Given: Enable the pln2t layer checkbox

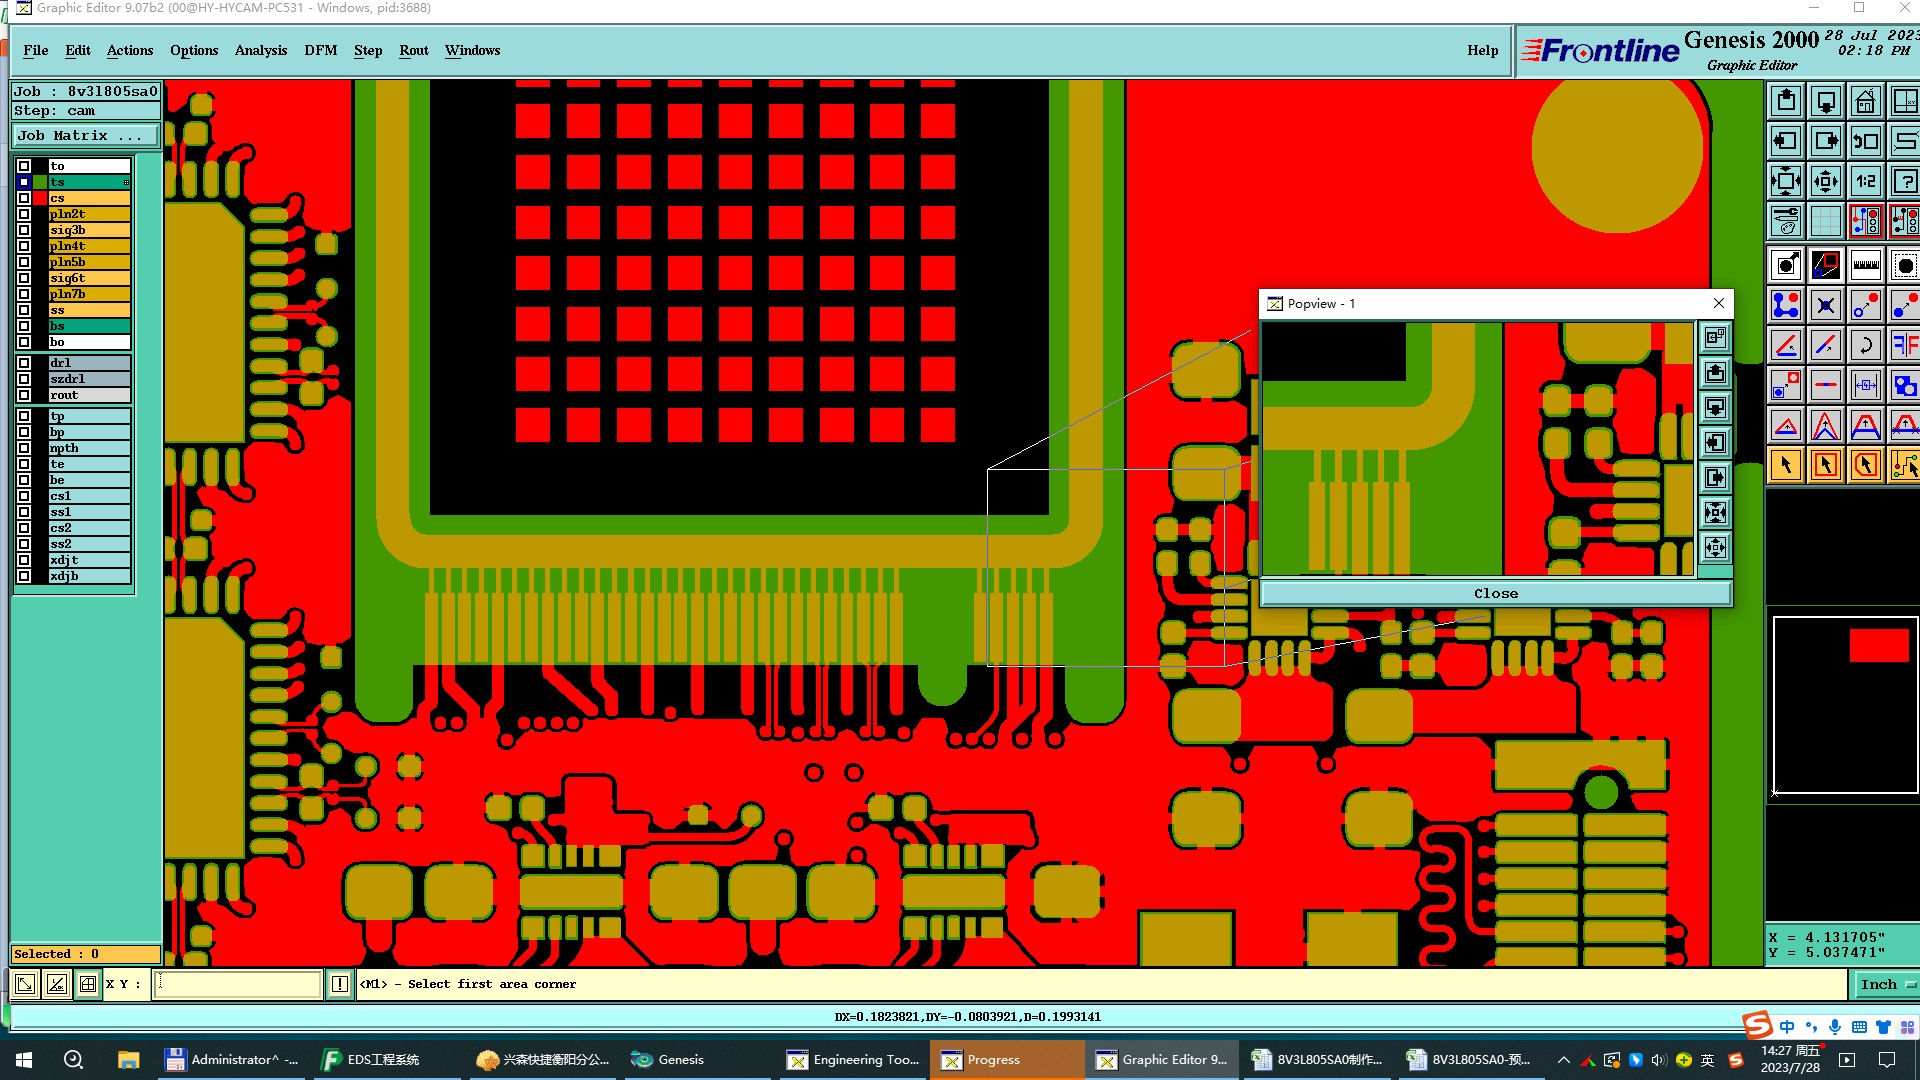Looking at the screenshot, I should (24, 214).
